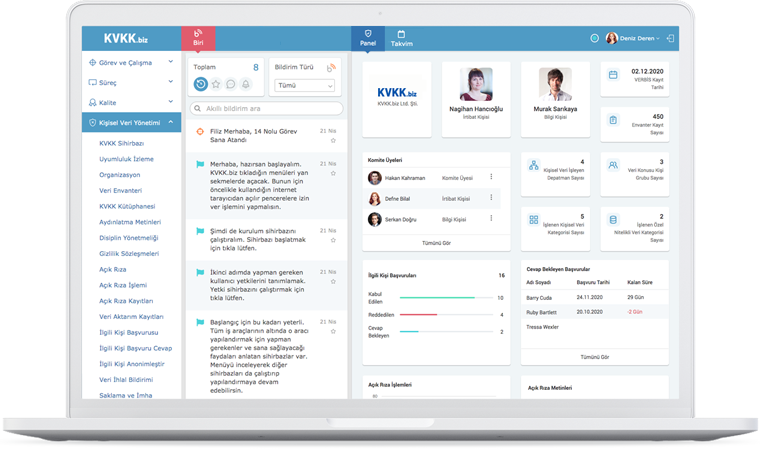Click the logout icon in top bar

[670, 38]
